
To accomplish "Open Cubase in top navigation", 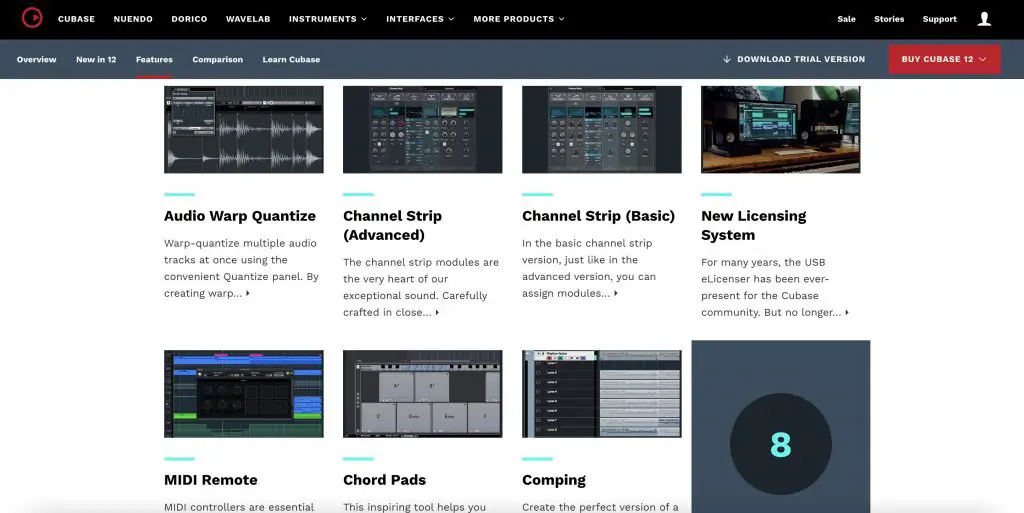I will pyautogui.click(x=76, y=19).
